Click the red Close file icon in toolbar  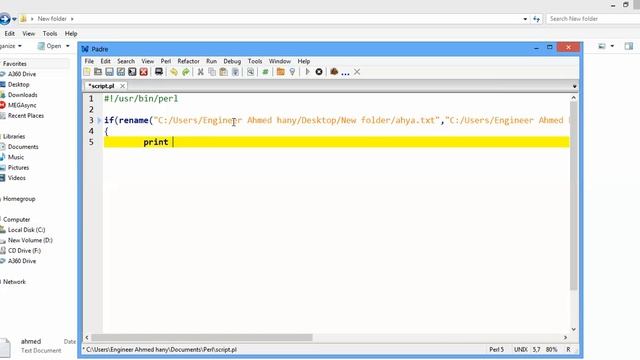pyautogui.click(x=144, y=72)
